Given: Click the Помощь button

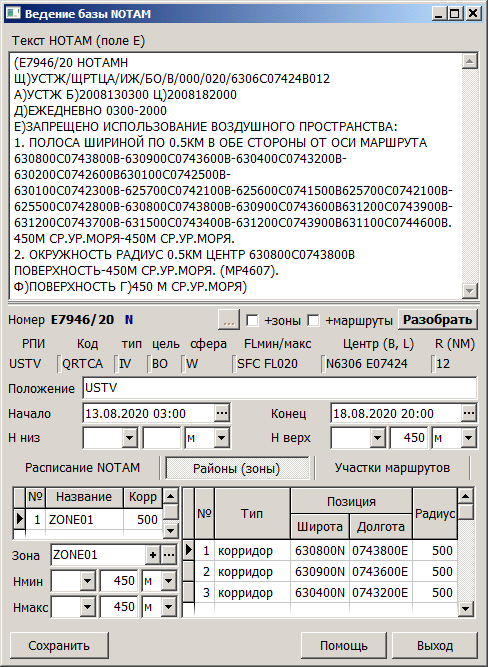Looking at the screenshot, I should [x=344, y=645].
